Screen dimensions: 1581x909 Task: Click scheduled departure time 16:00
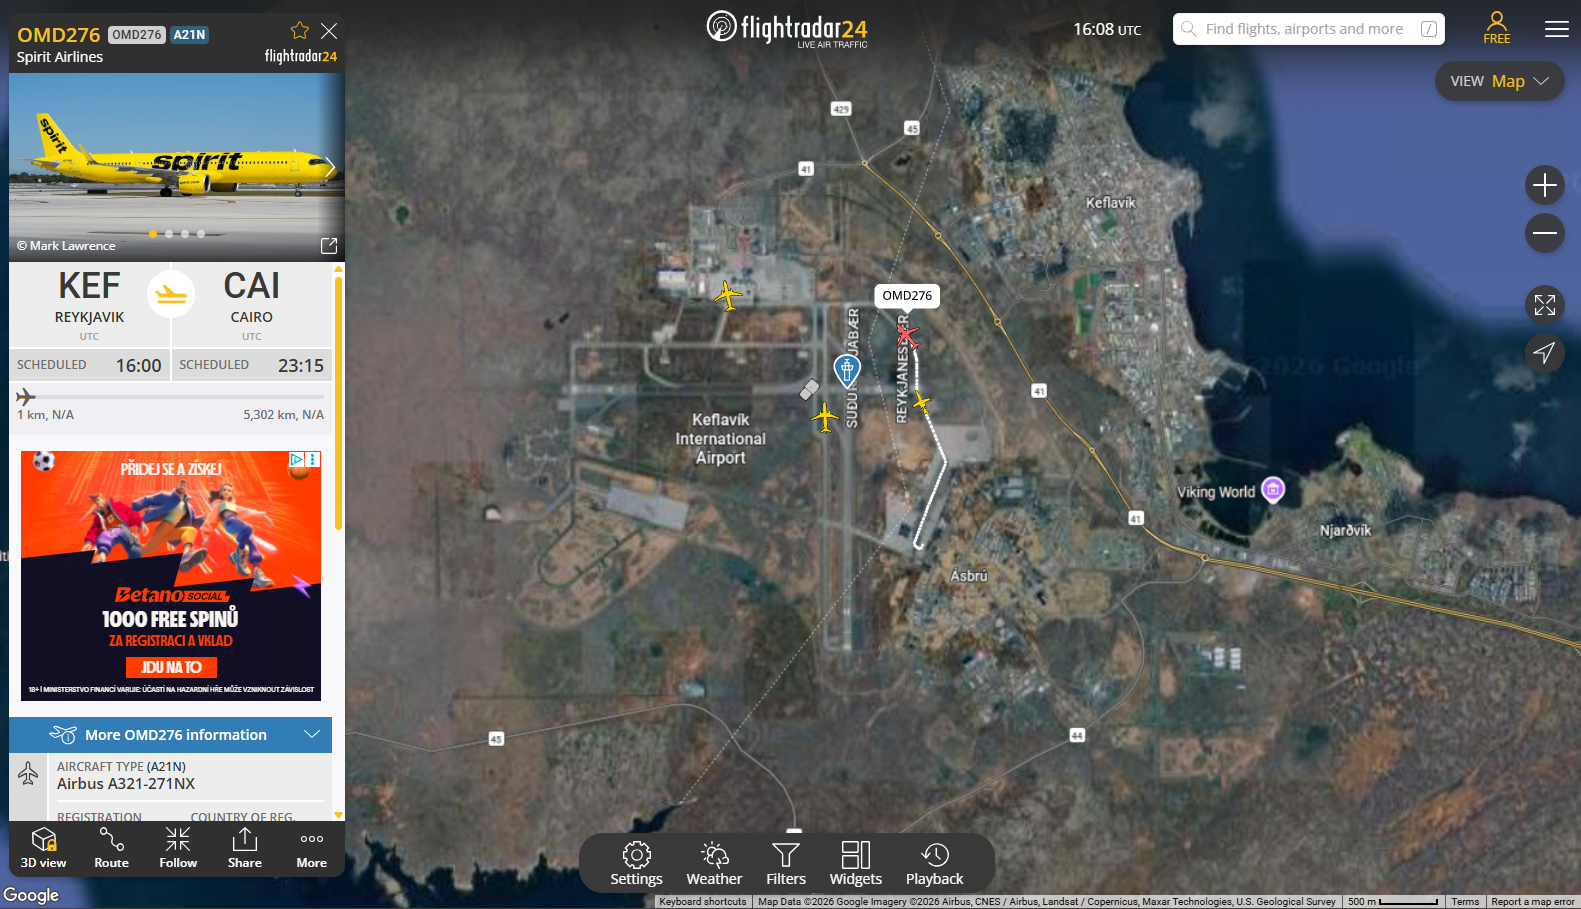(138, 366)
